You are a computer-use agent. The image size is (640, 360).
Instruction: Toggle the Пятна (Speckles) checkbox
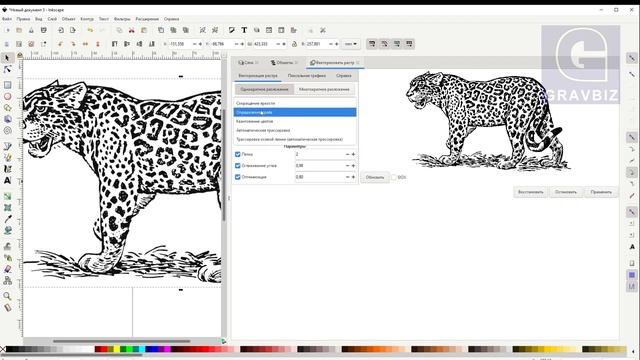pos(238,154)
